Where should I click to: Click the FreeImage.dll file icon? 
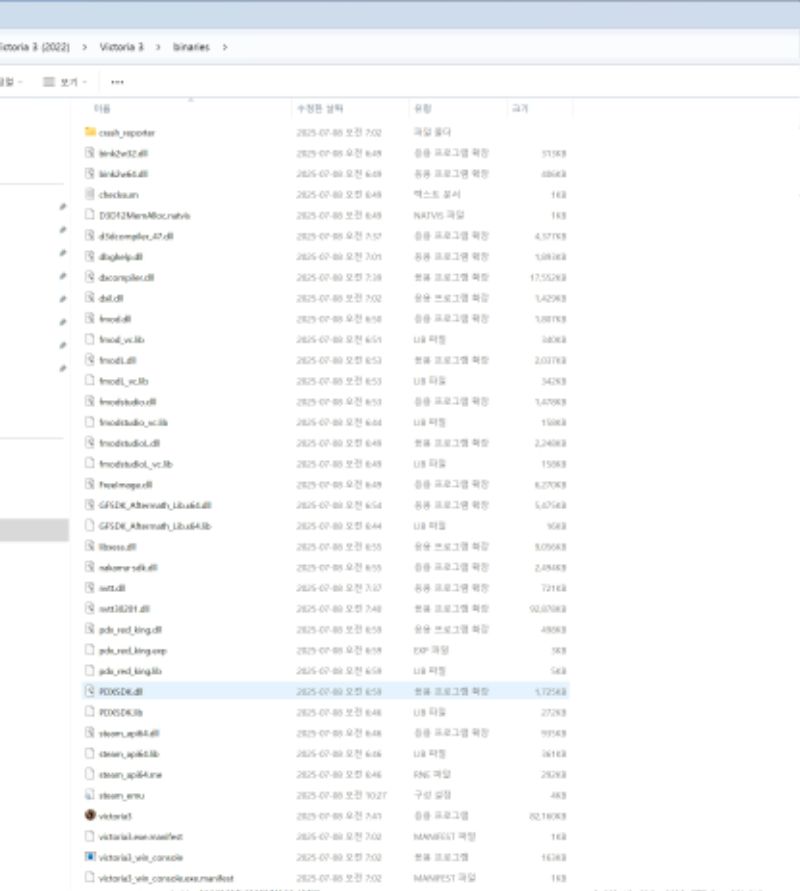pyautogui.click(x=90, y=484)
